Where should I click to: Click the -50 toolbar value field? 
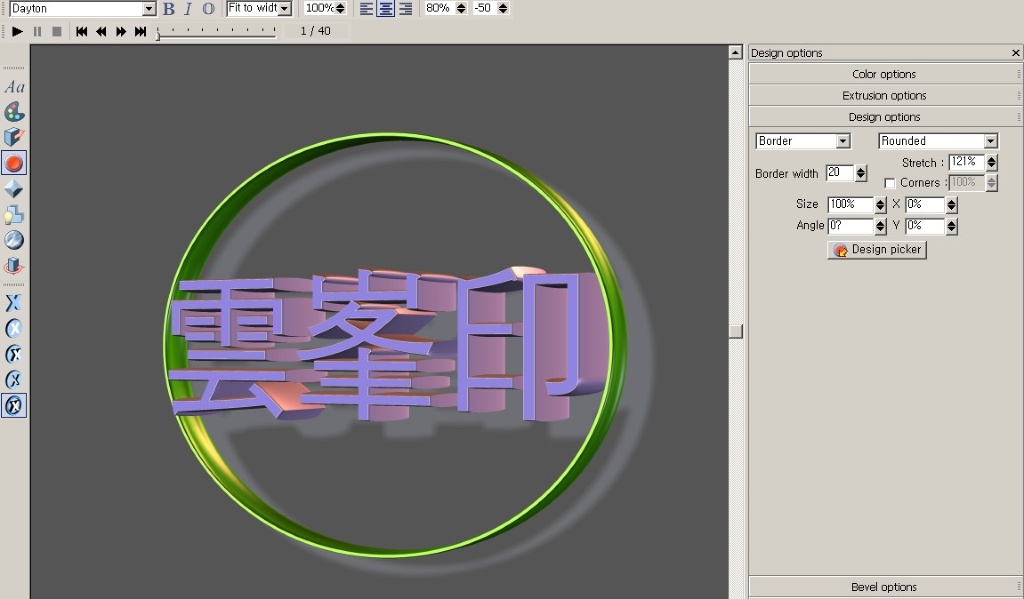point(484,8)
